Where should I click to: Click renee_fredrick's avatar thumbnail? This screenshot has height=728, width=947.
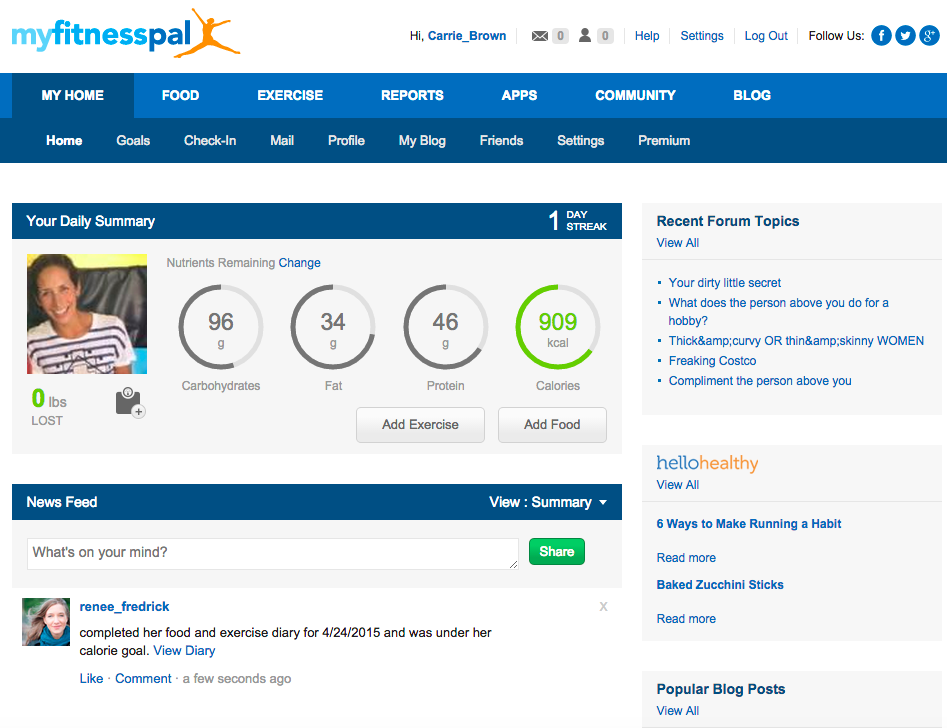(46, 622)
